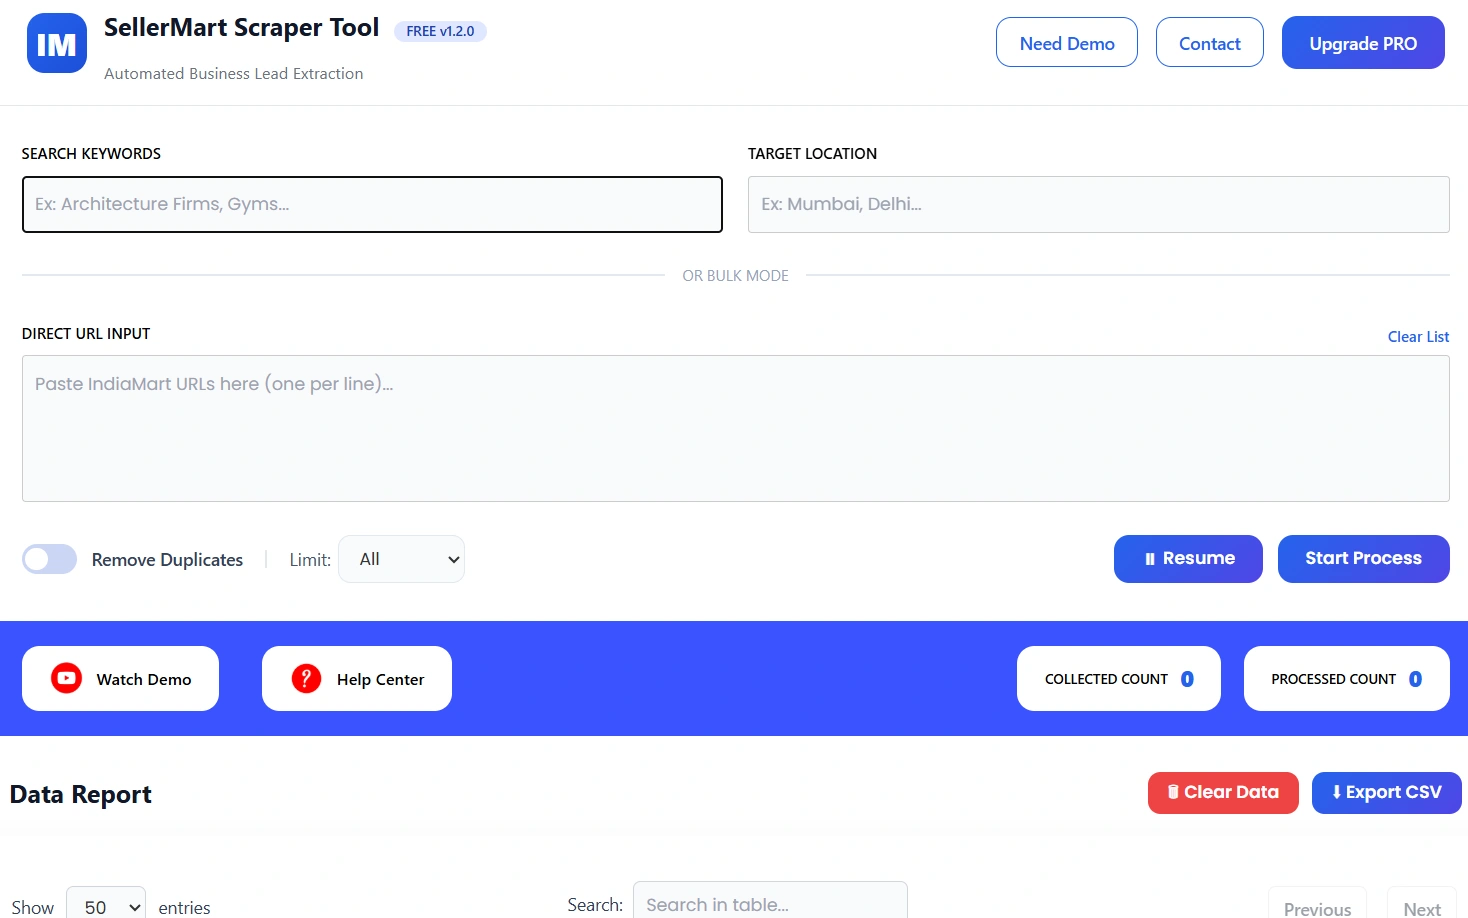
Task: Click the download arrow on Export CSV
Action: (x=1336, y=792)
